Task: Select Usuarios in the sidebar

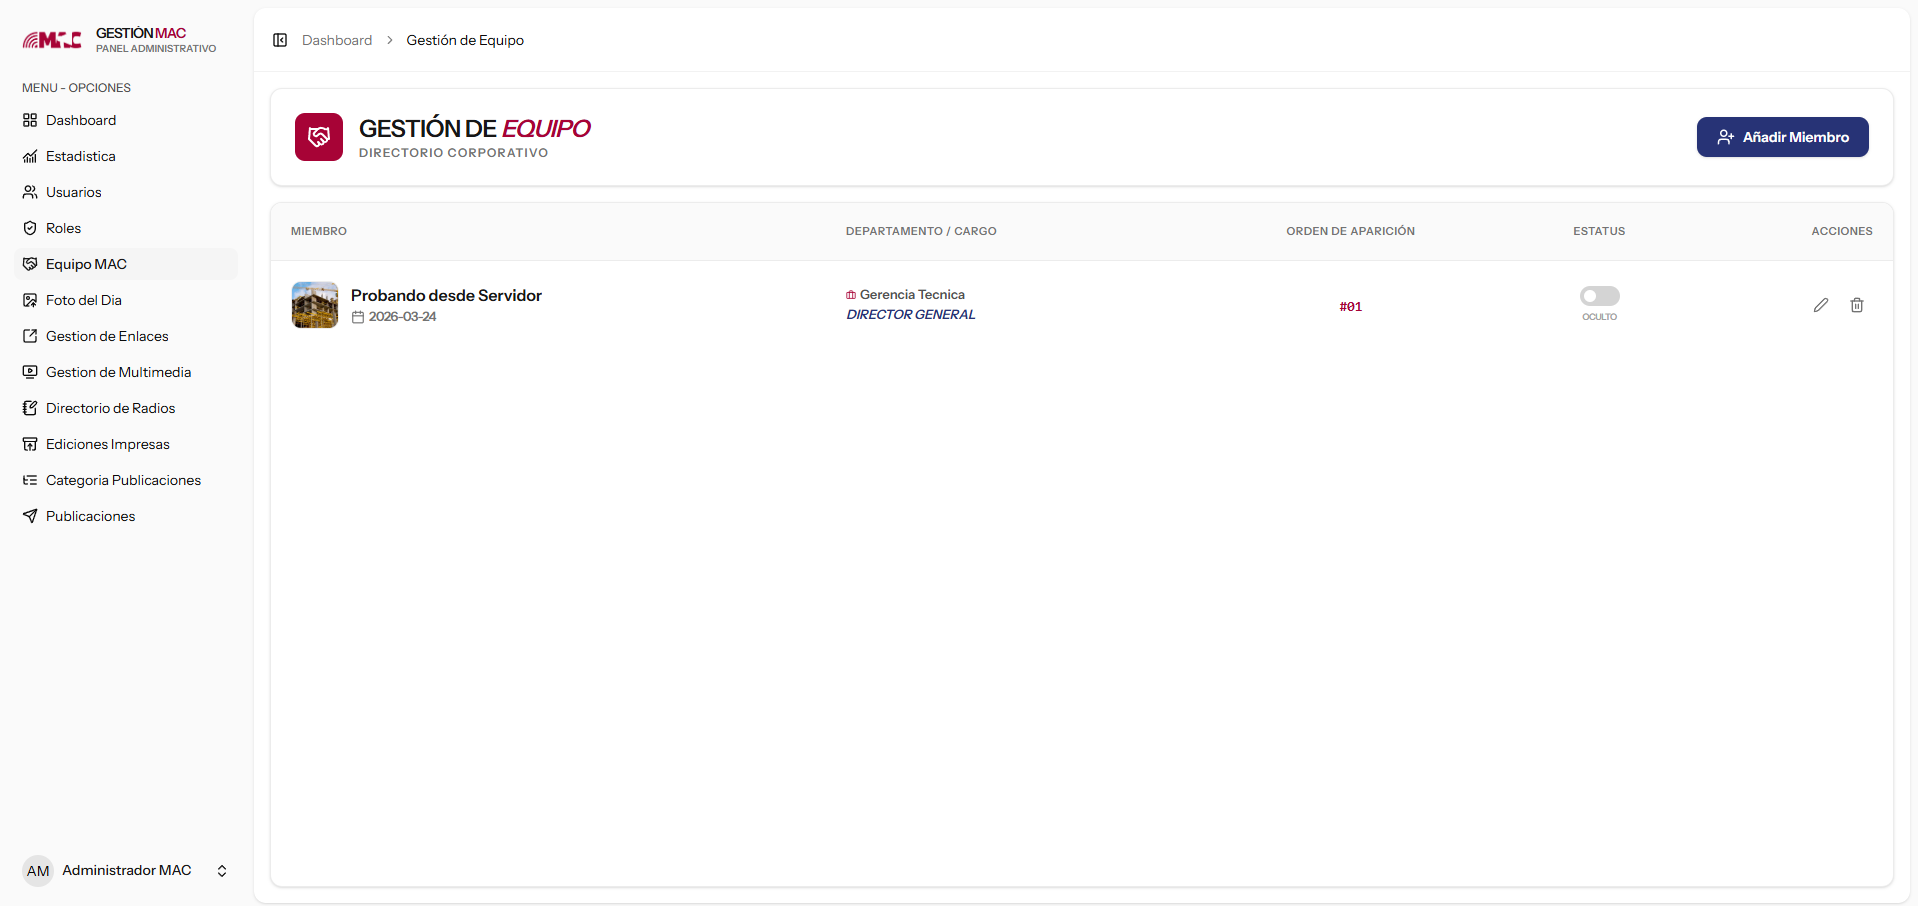Action: coord(73,192)
